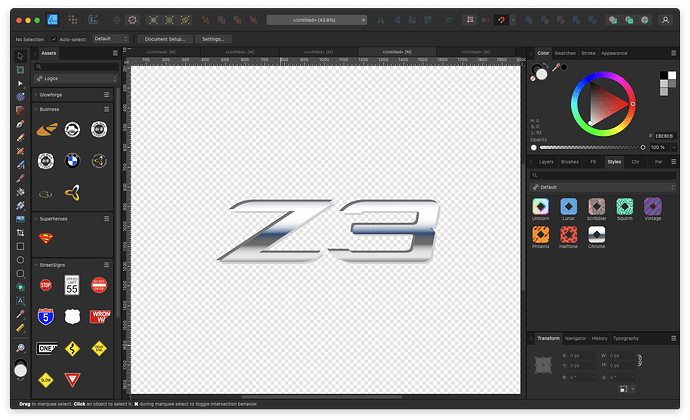Collapse the Superheroes asset subcategory
Screen dimensions: 690x420
point(36,219)
